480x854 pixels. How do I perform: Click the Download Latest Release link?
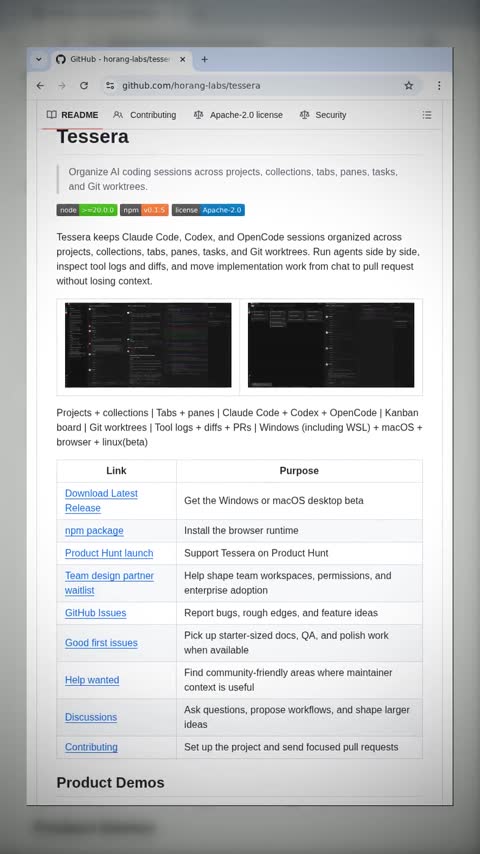click(101, 501)
